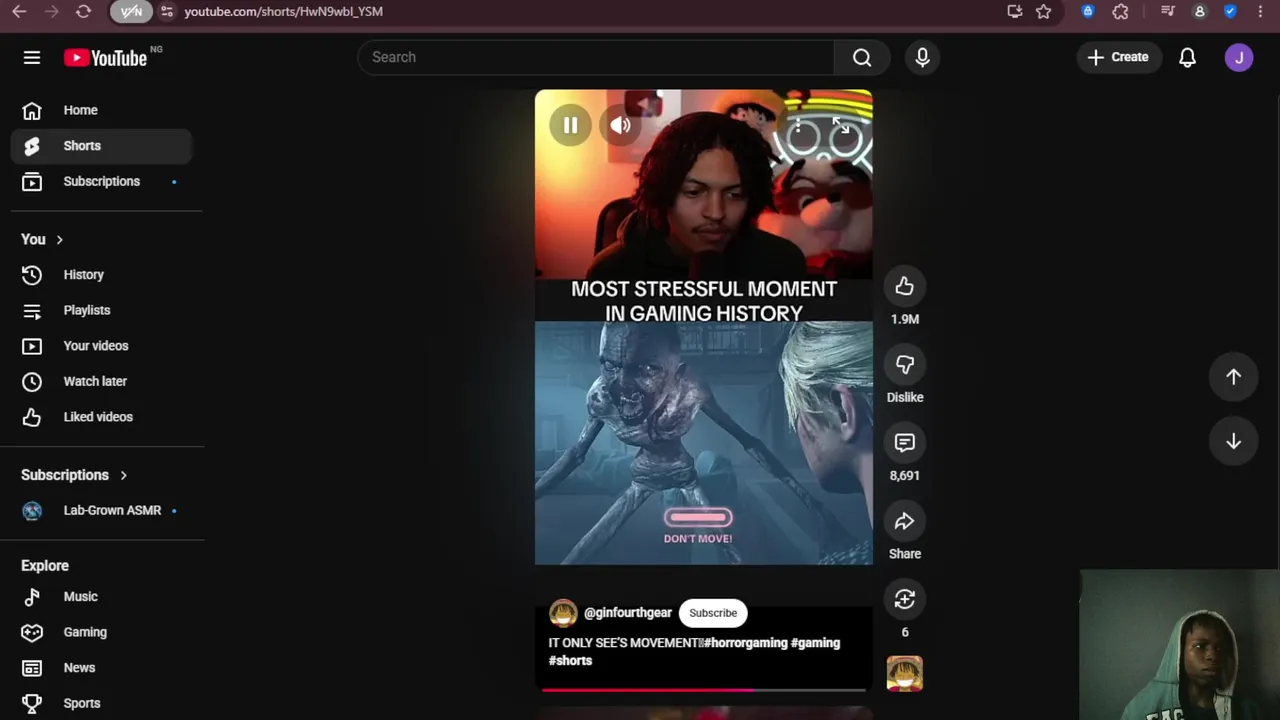Open the browser extensions puzzle icon

pyautogui.click(x=1120, y=11)
